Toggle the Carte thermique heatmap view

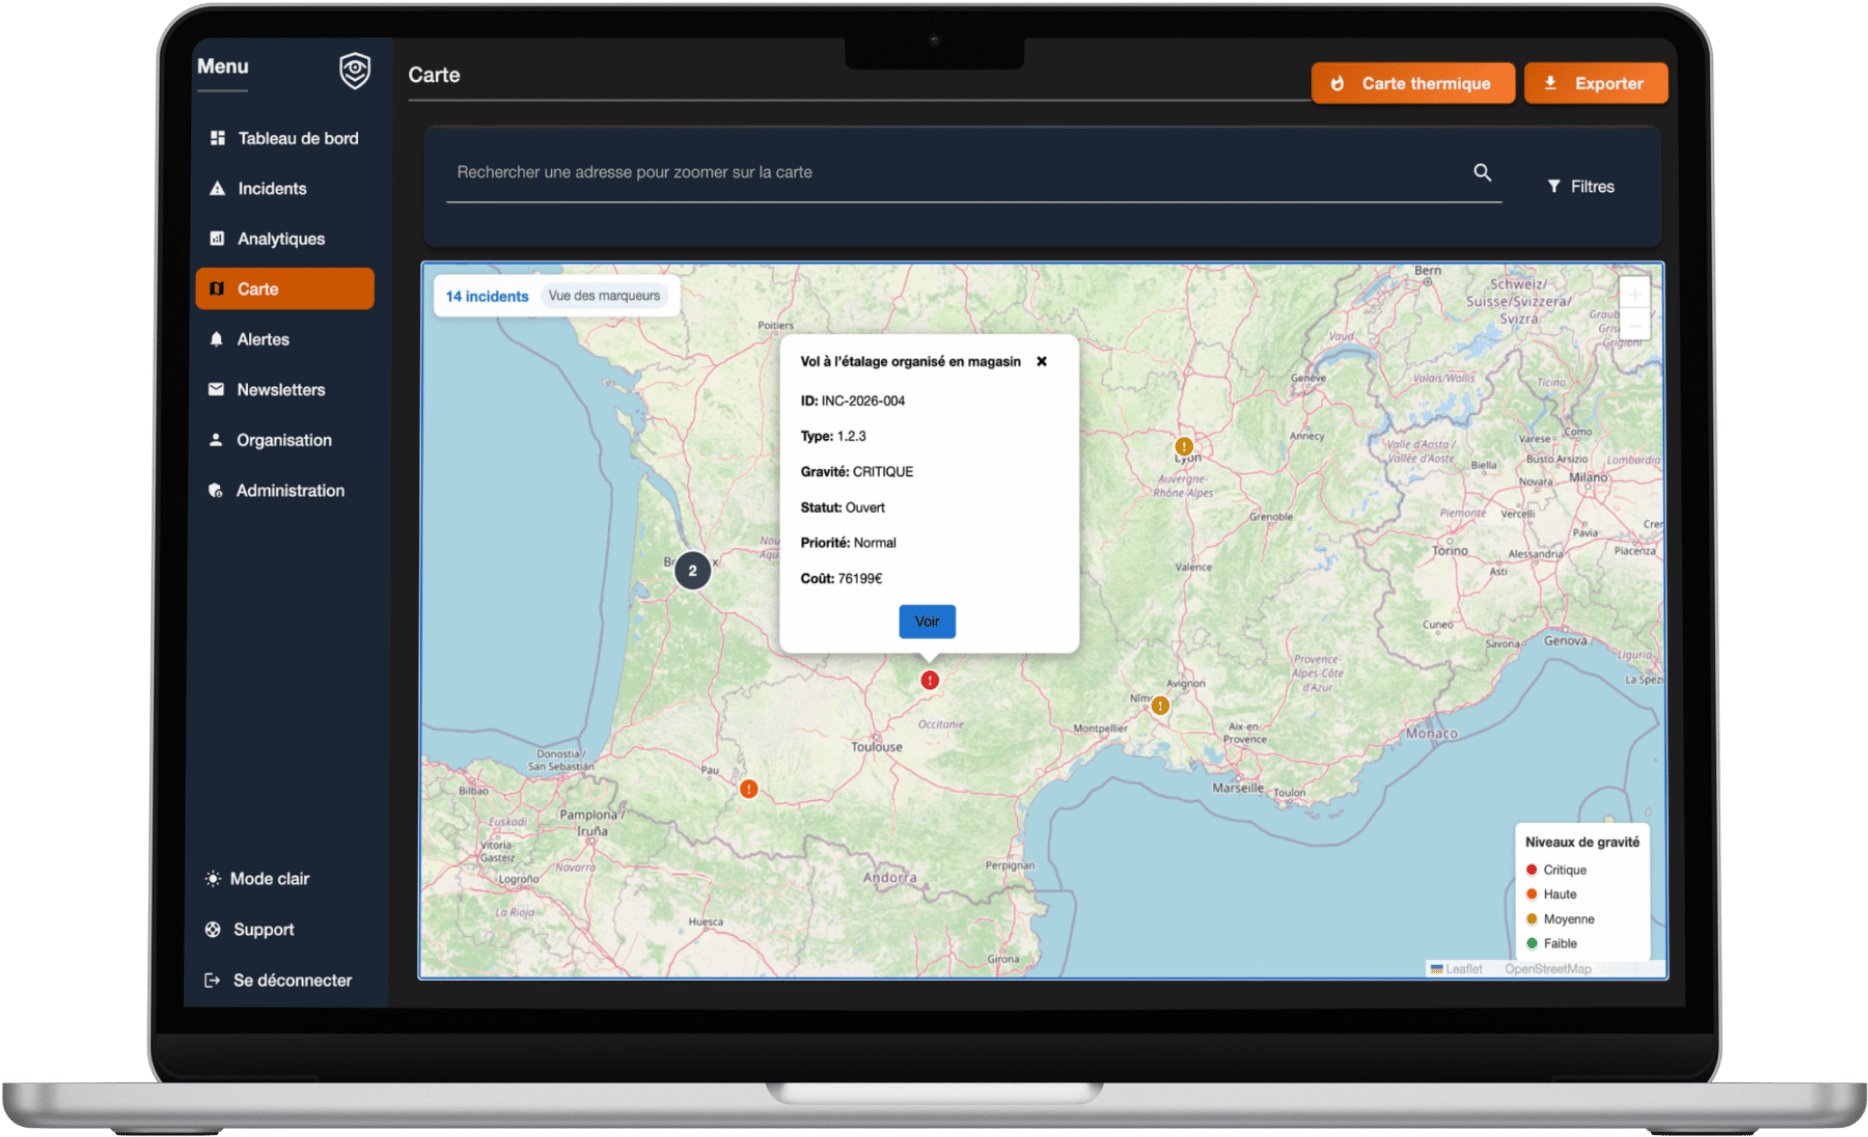(x=1412, y=84)
